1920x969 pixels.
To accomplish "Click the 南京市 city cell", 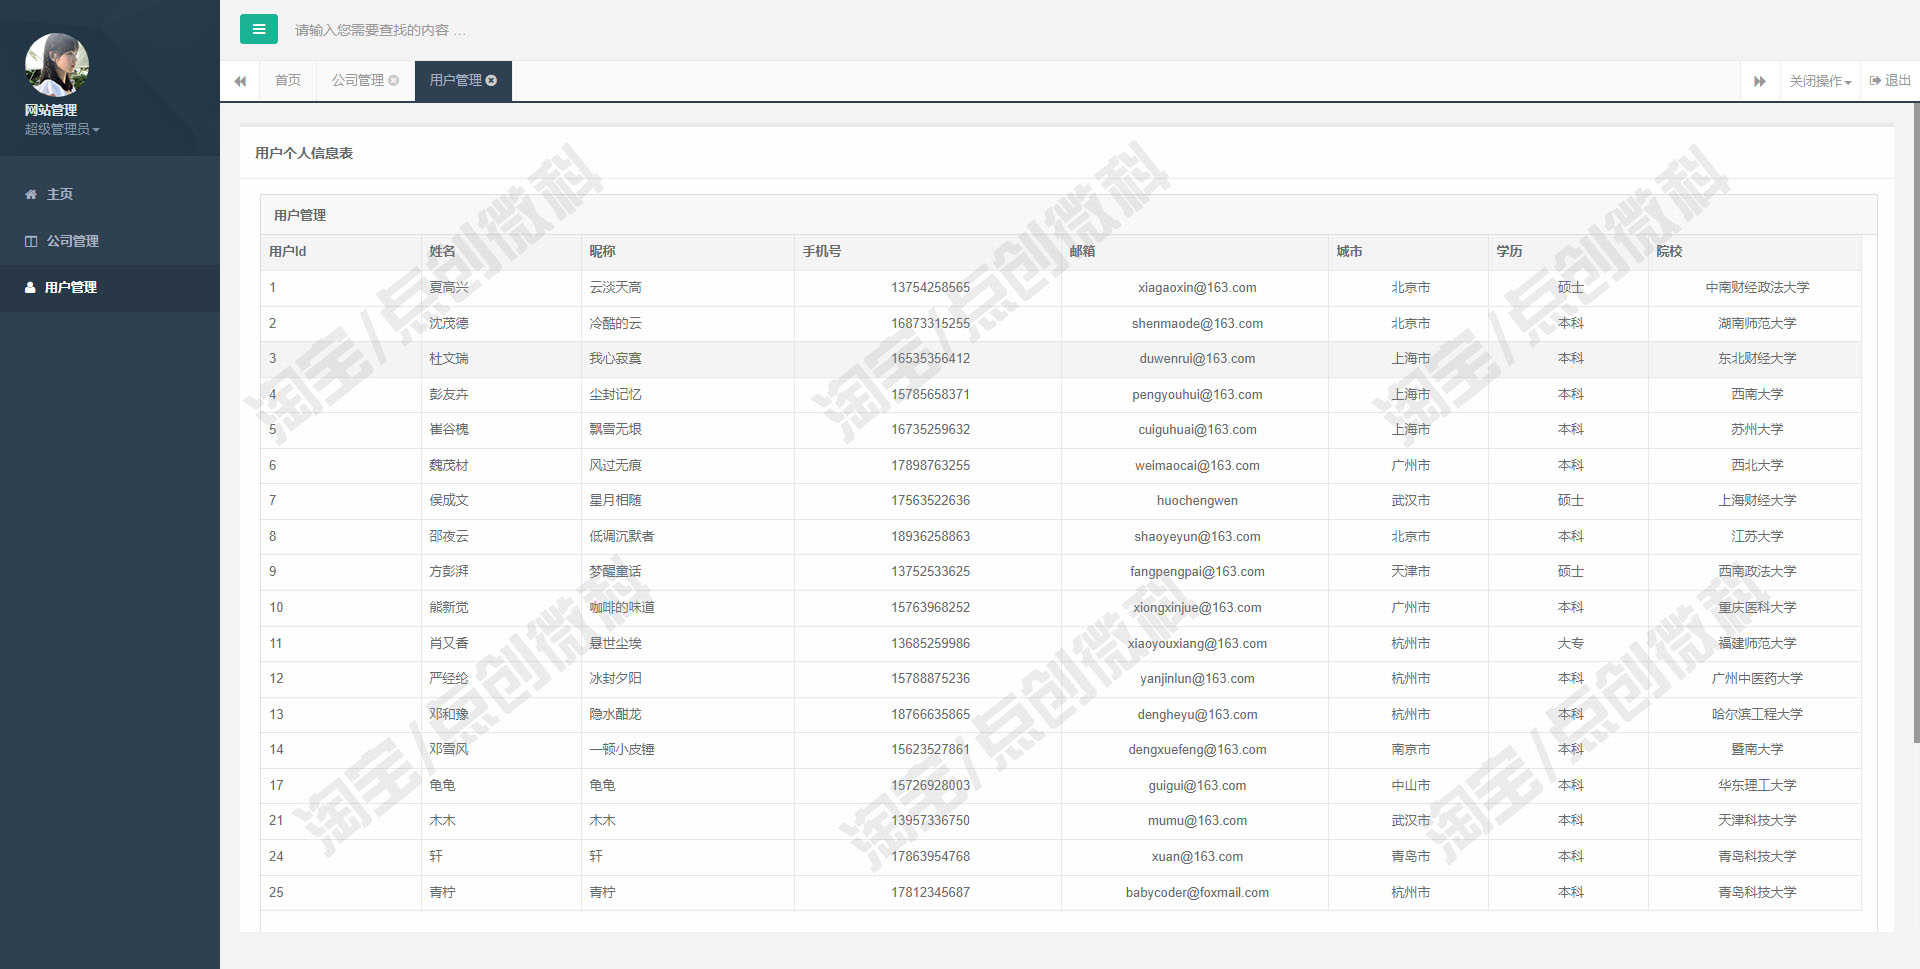I will click(x=1410, y=749).
